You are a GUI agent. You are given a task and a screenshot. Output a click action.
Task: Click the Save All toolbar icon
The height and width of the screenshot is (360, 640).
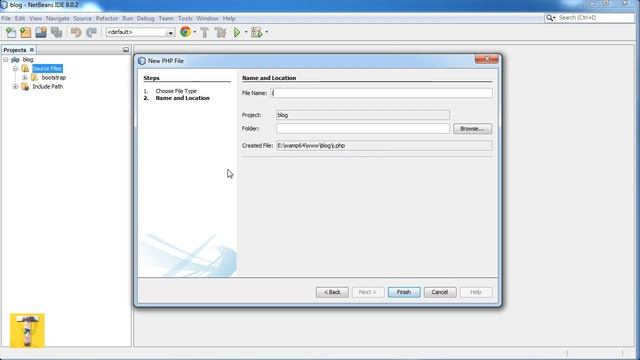click(x=56, y=32)
